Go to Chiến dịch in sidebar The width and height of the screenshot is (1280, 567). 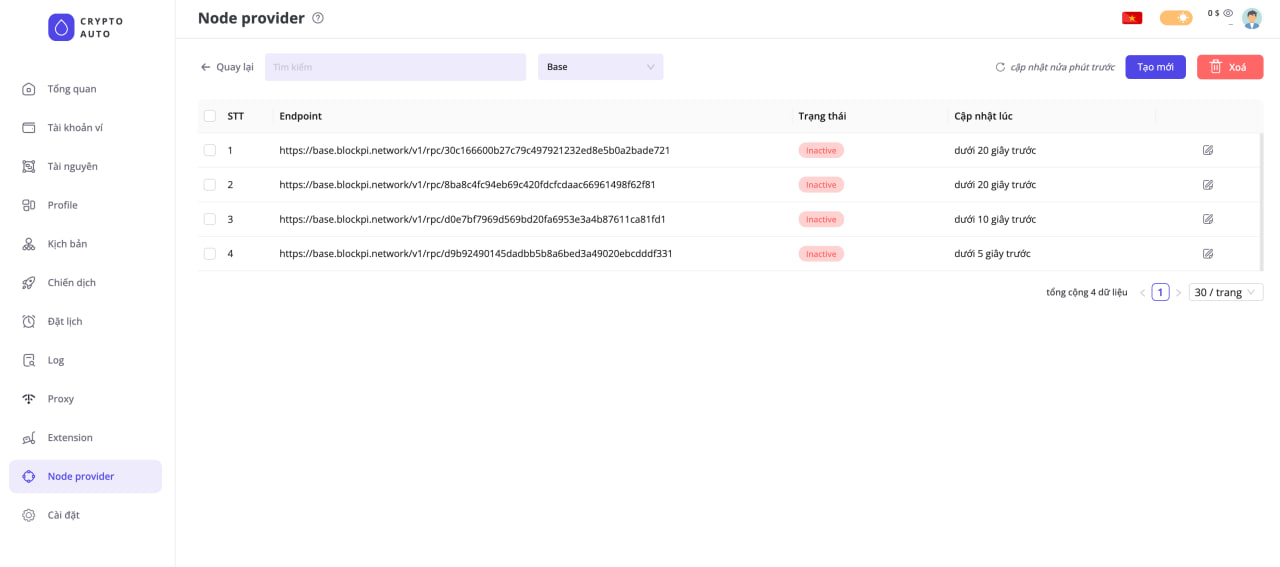[71, 283]
